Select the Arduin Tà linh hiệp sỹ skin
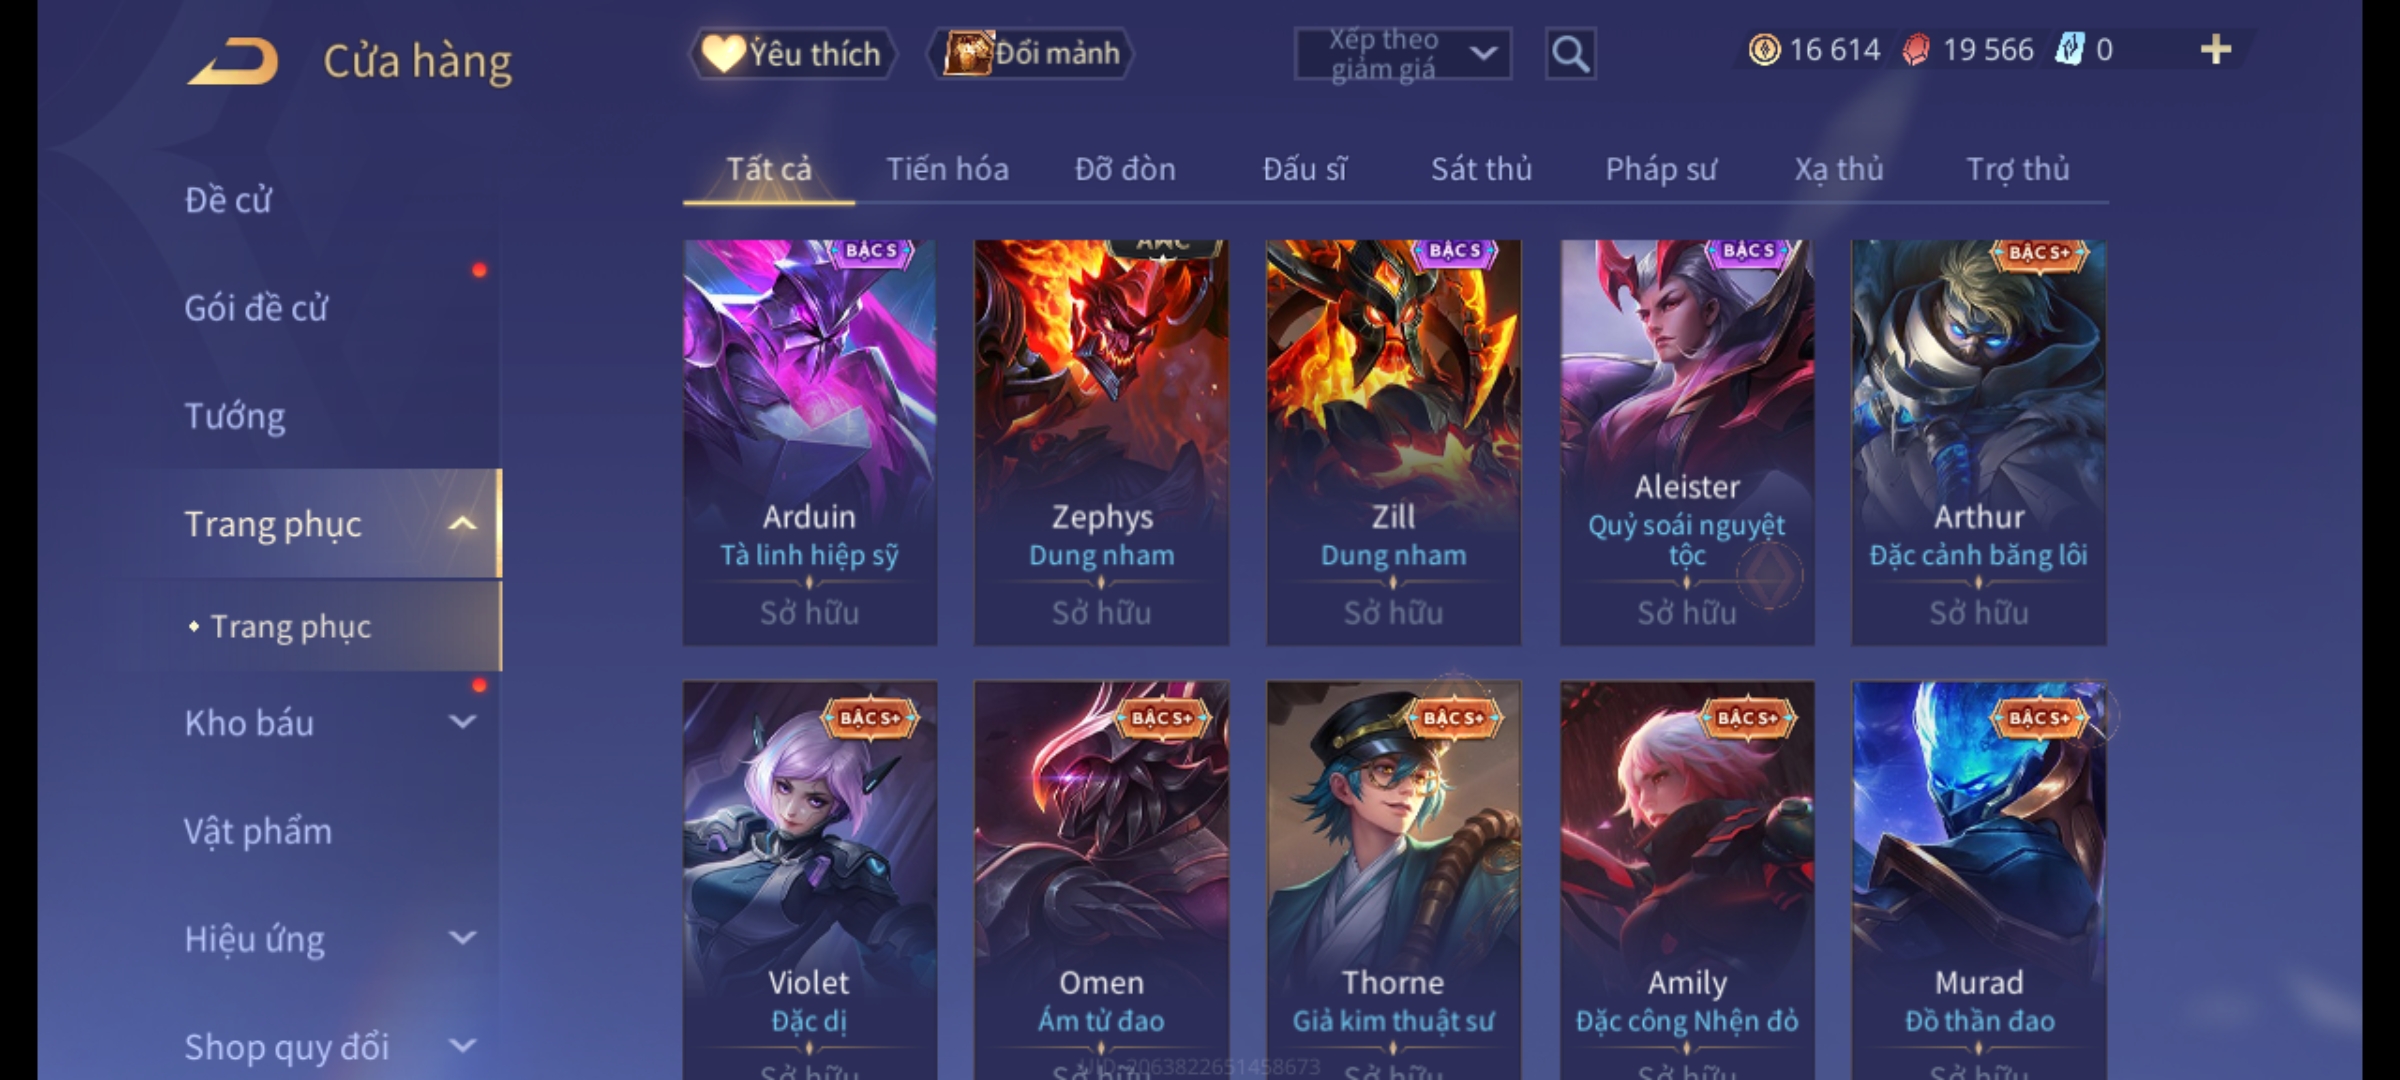Screen dimensions: 2400x1080 [x=810, y=442]
